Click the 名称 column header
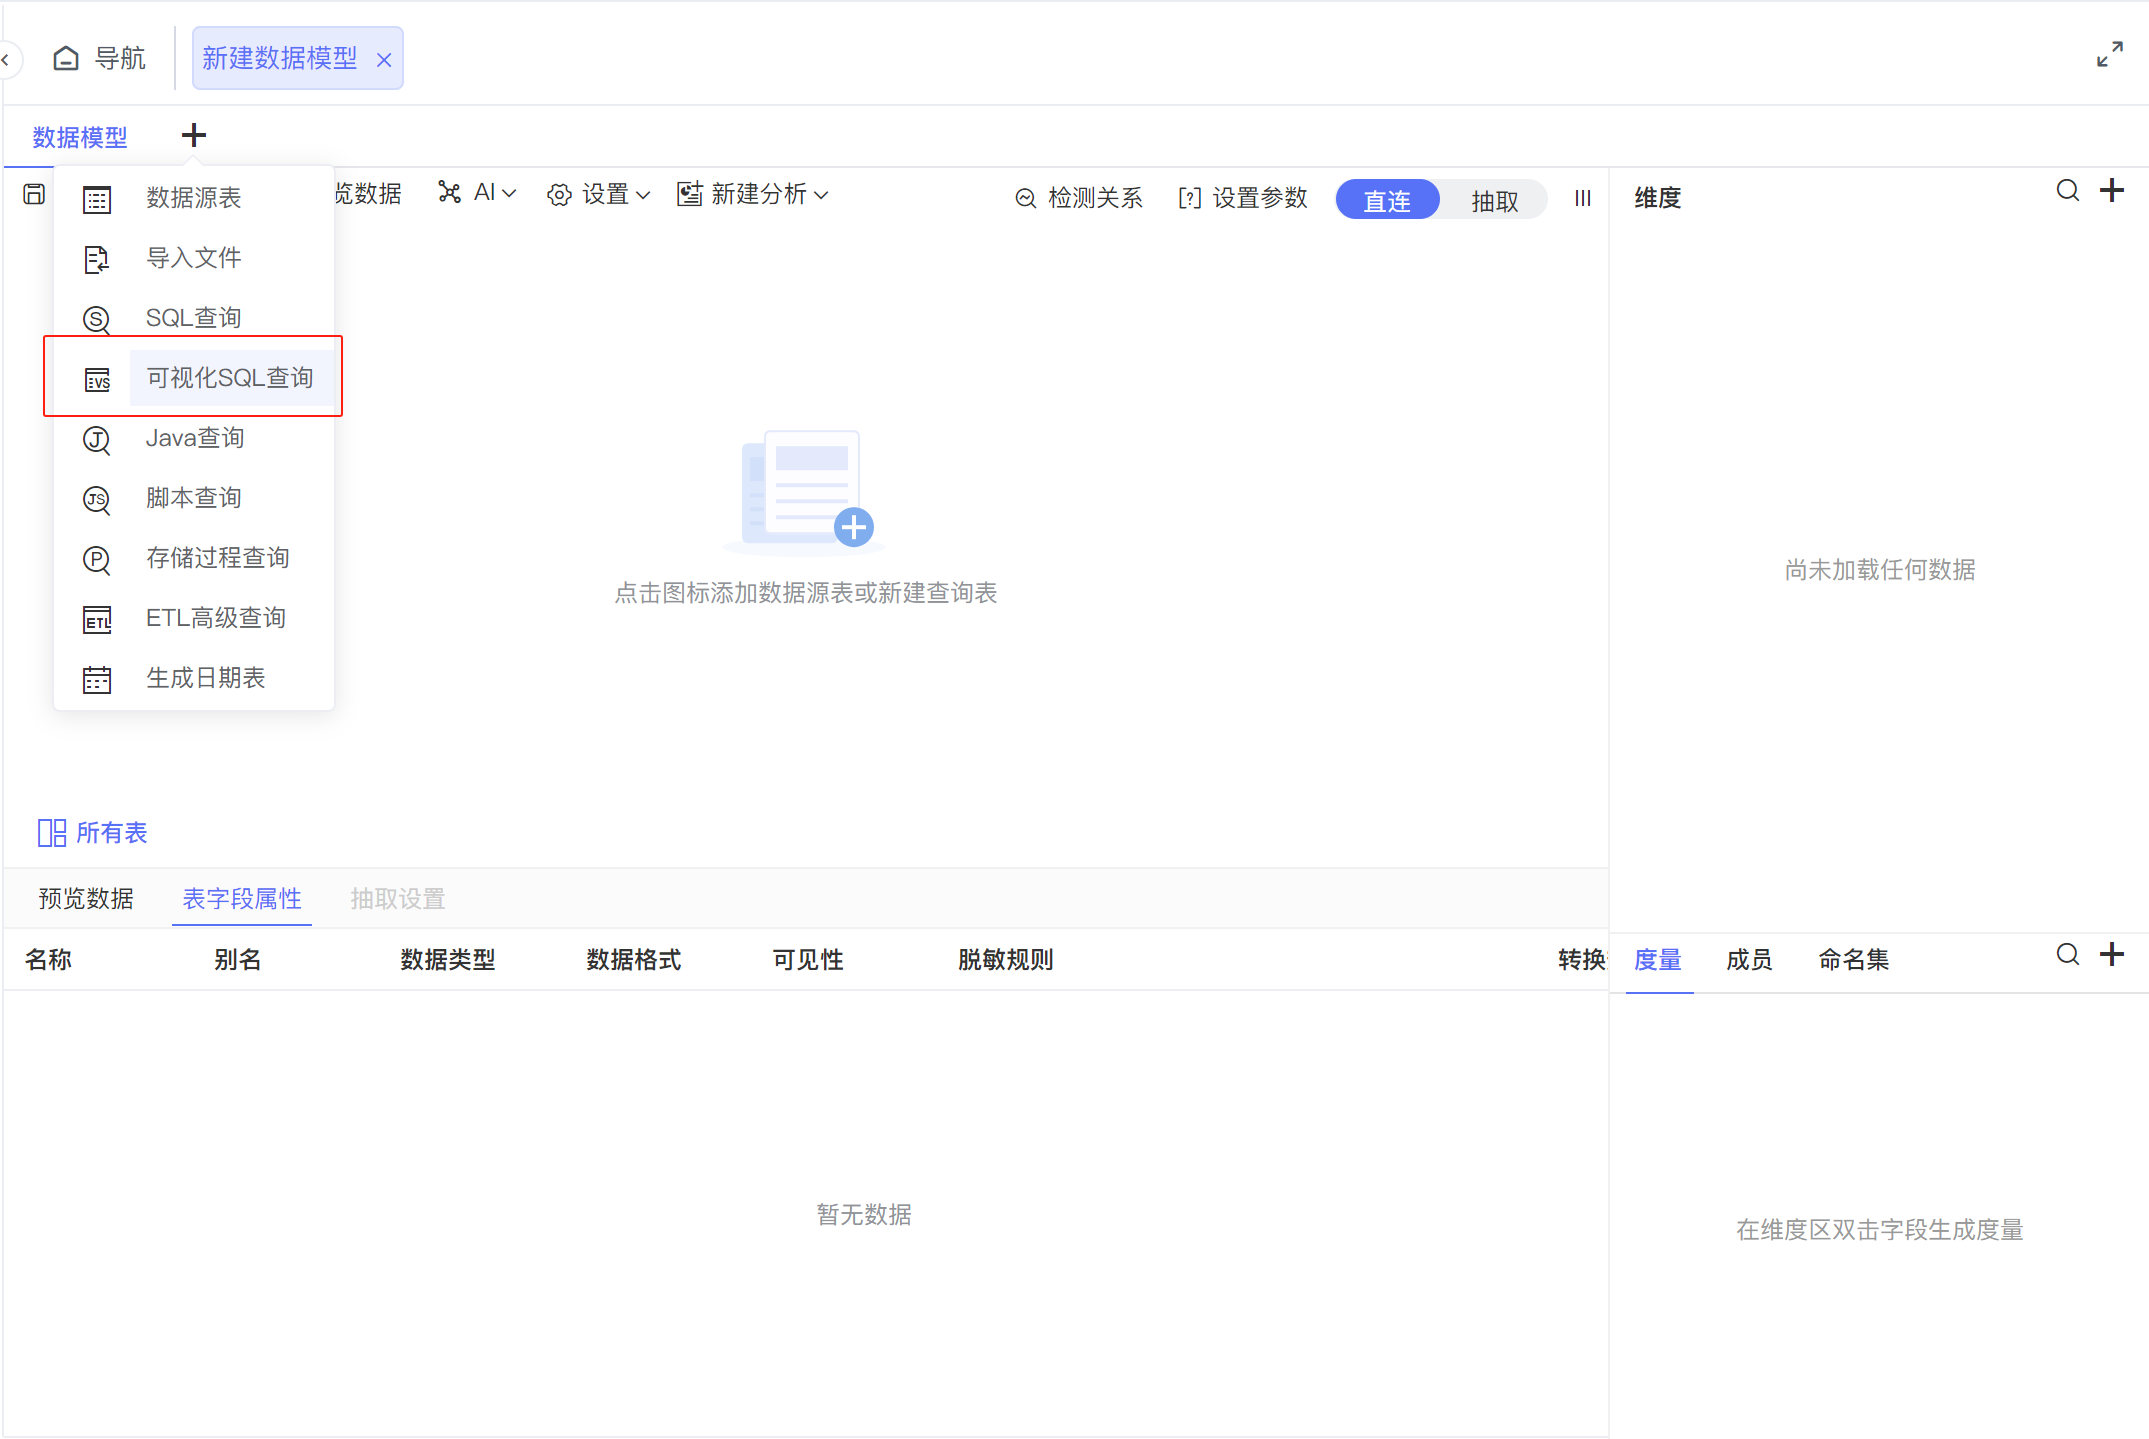This screenshot has height=1439, width=2149. tap(48, 960)
